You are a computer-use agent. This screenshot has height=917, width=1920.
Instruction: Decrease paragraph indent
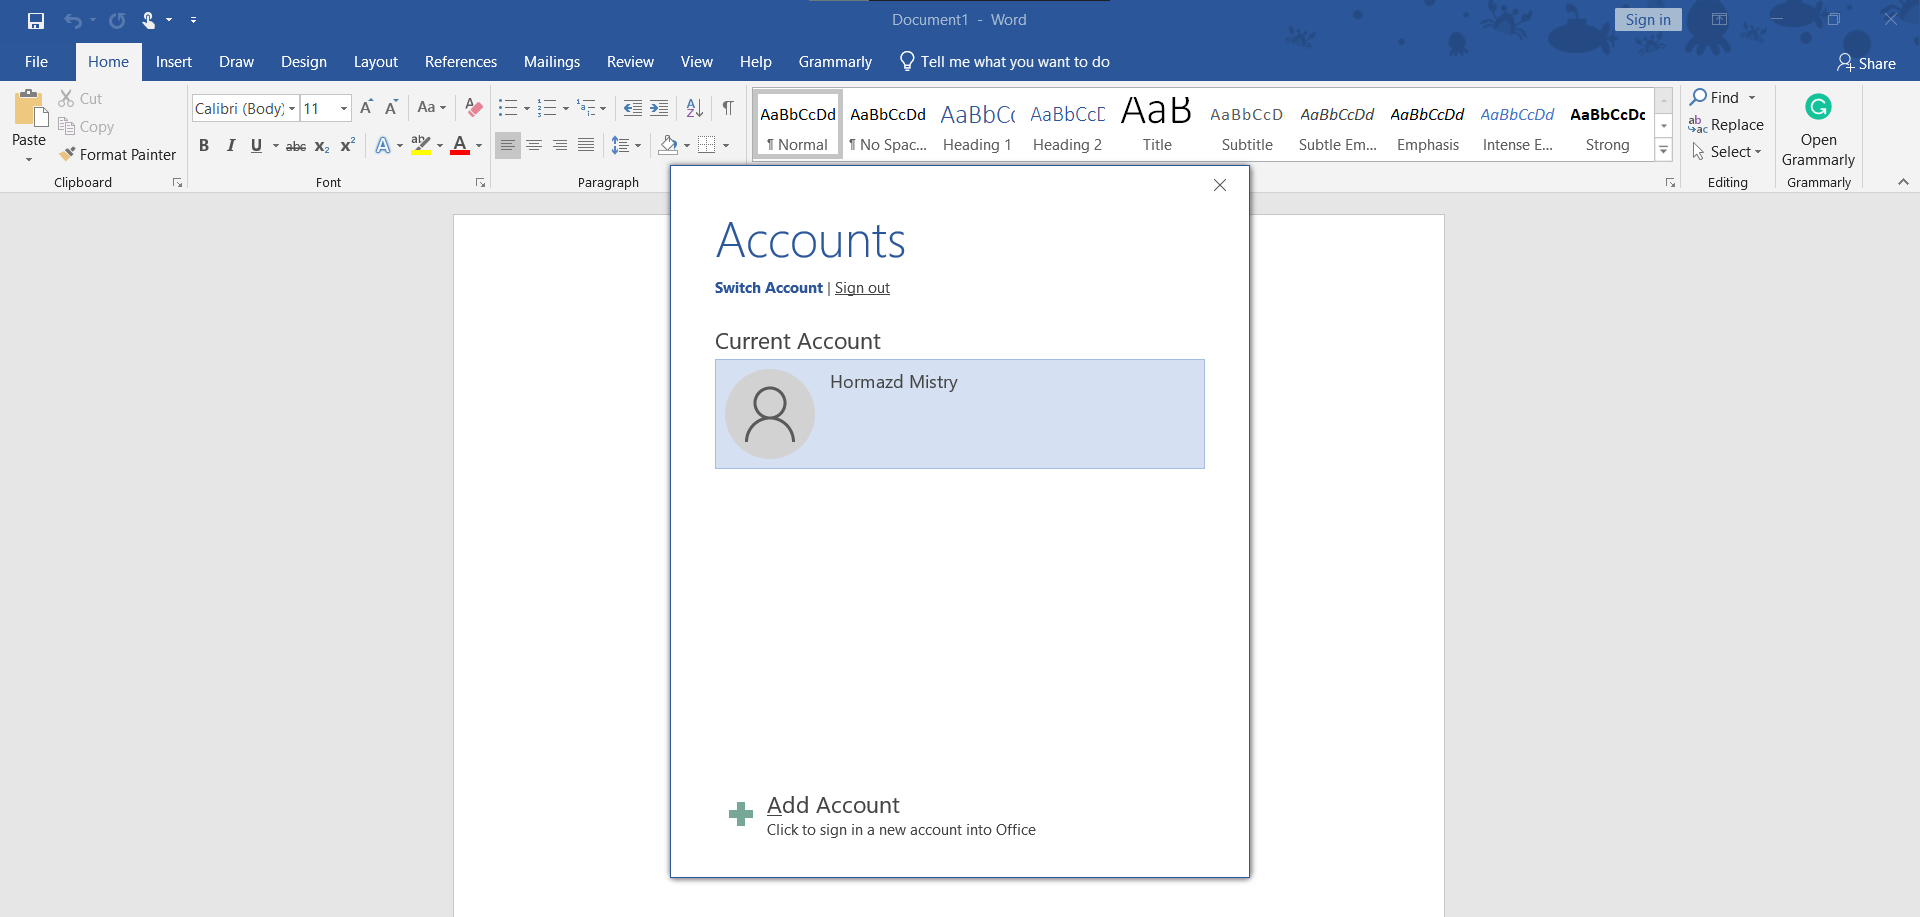[632, 108]
